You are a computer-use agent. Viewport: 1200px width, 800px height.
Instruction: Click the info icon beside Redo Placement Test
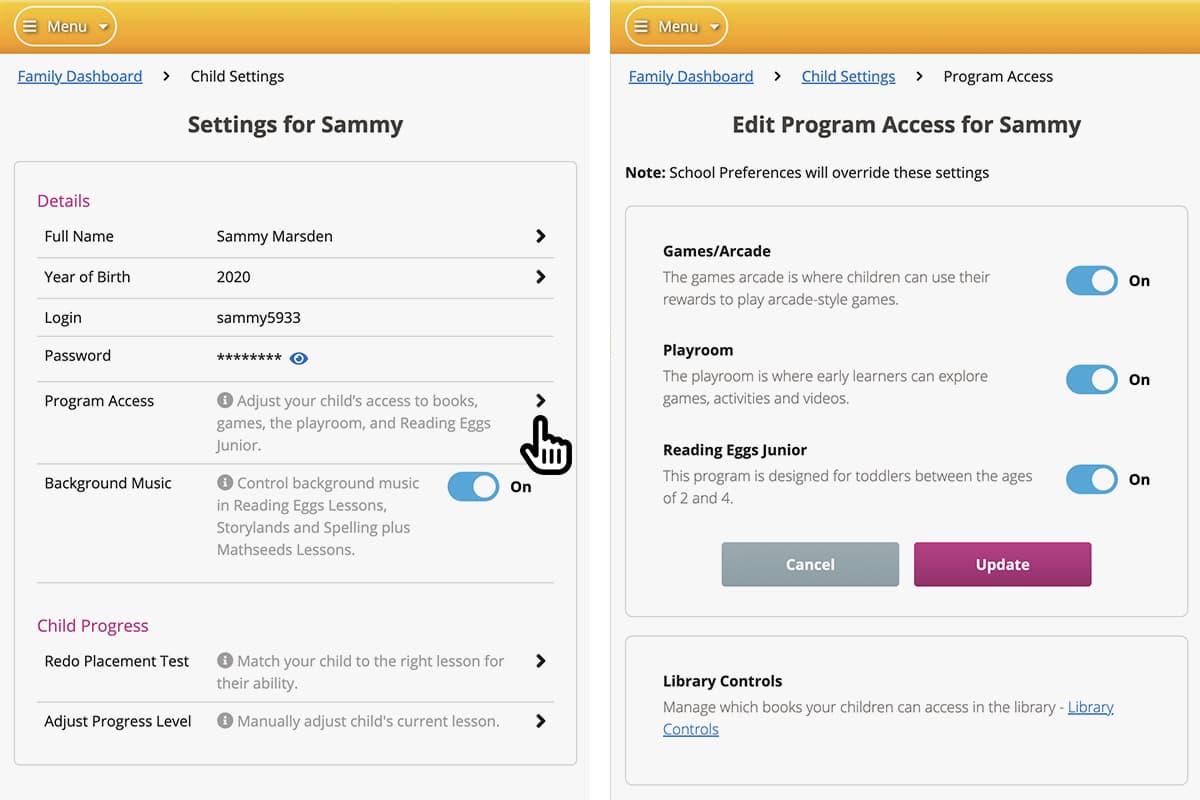pyautogui.click(x=224, y=661)
